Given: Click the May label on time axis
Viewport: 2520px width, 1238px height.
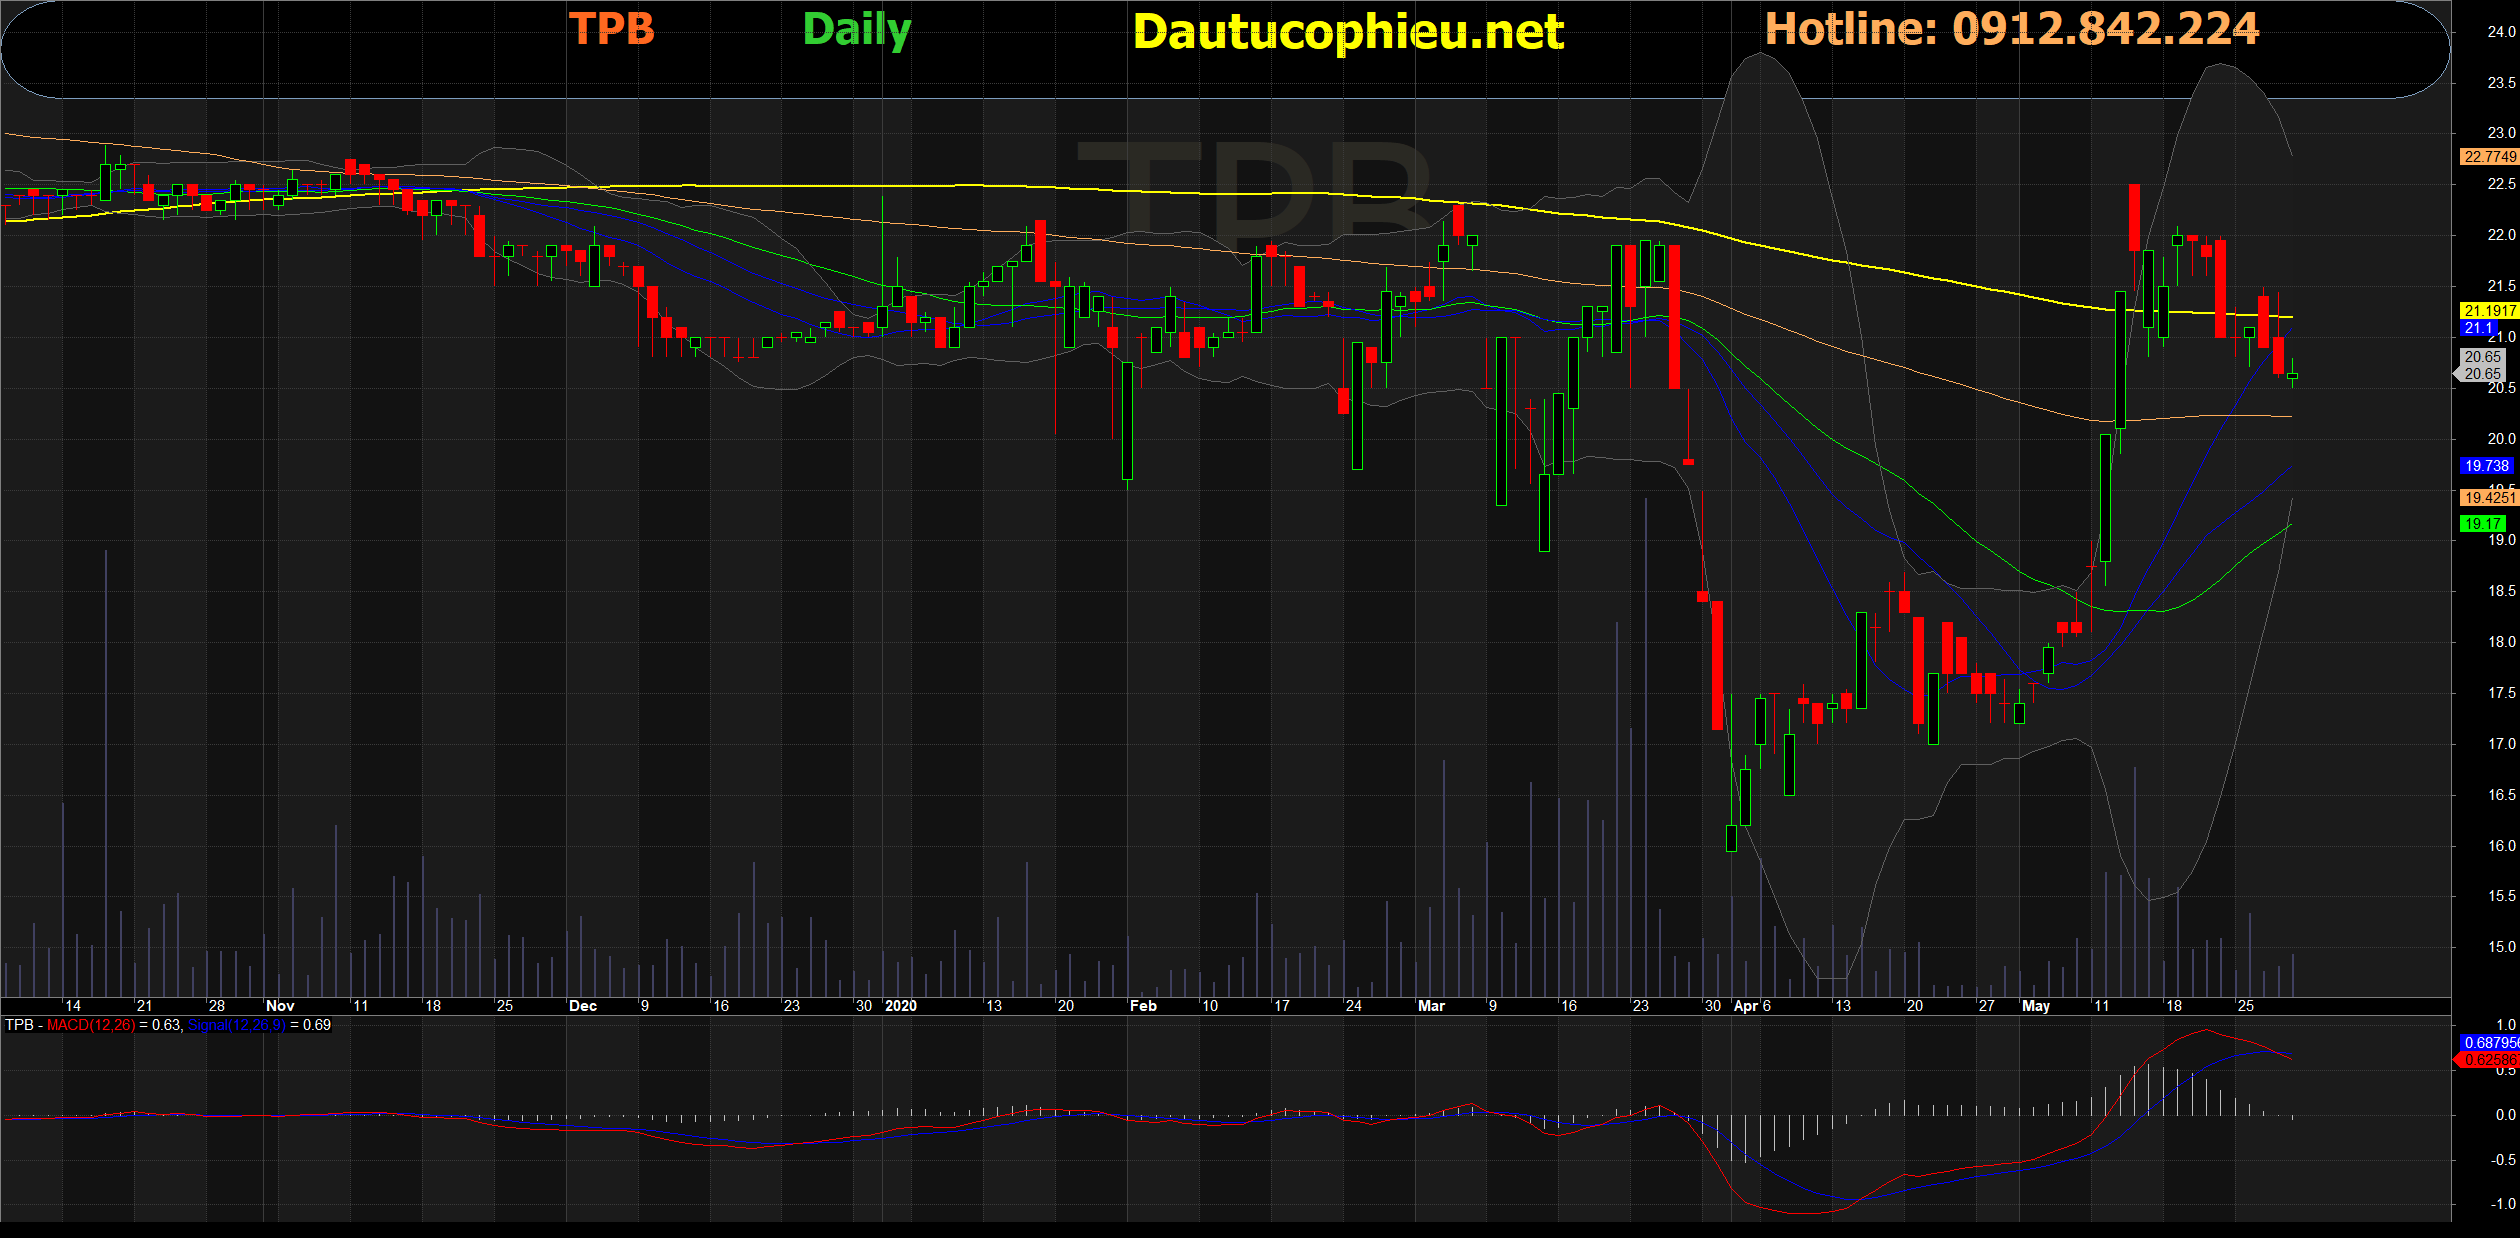Looking at the screenshot, I should (2035, 1006).
